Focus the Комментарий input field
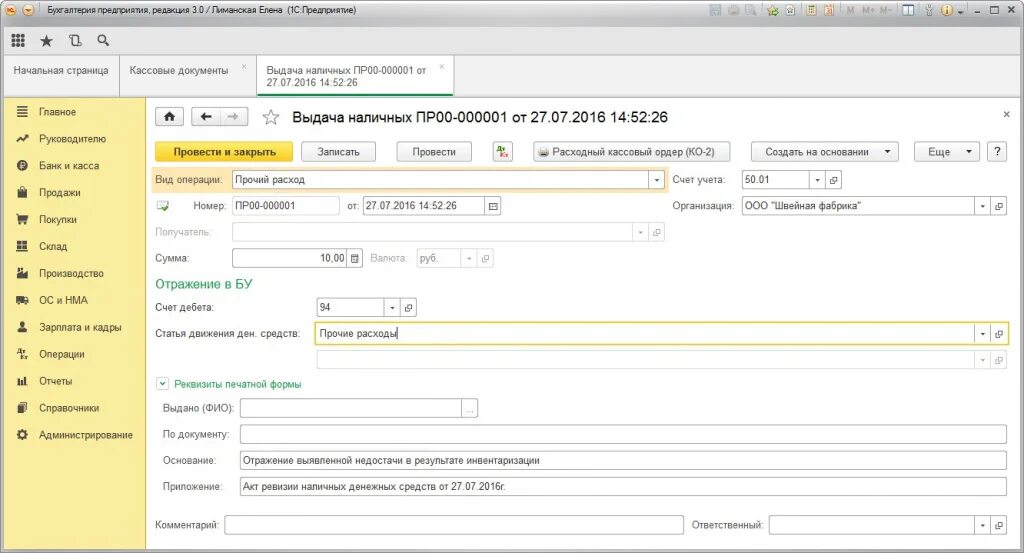This screenshot has height=553, width=1024. pos(454,525)
